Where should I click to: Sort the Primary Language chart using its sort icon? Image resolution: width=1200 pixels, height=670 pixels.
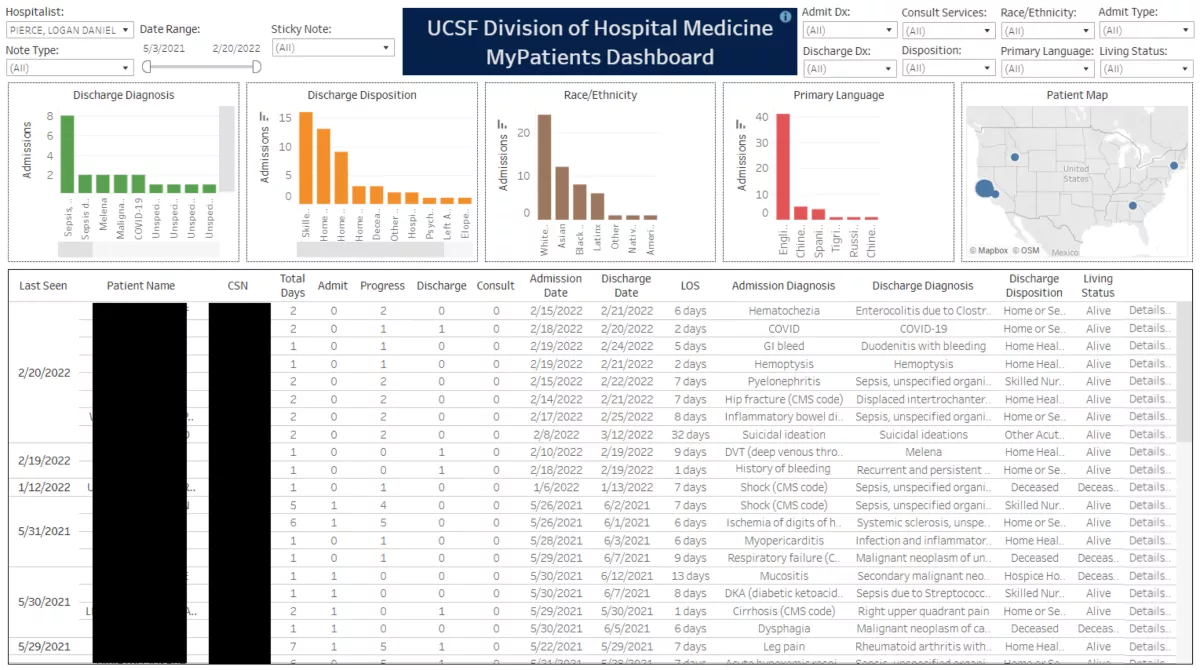(741, 125)
